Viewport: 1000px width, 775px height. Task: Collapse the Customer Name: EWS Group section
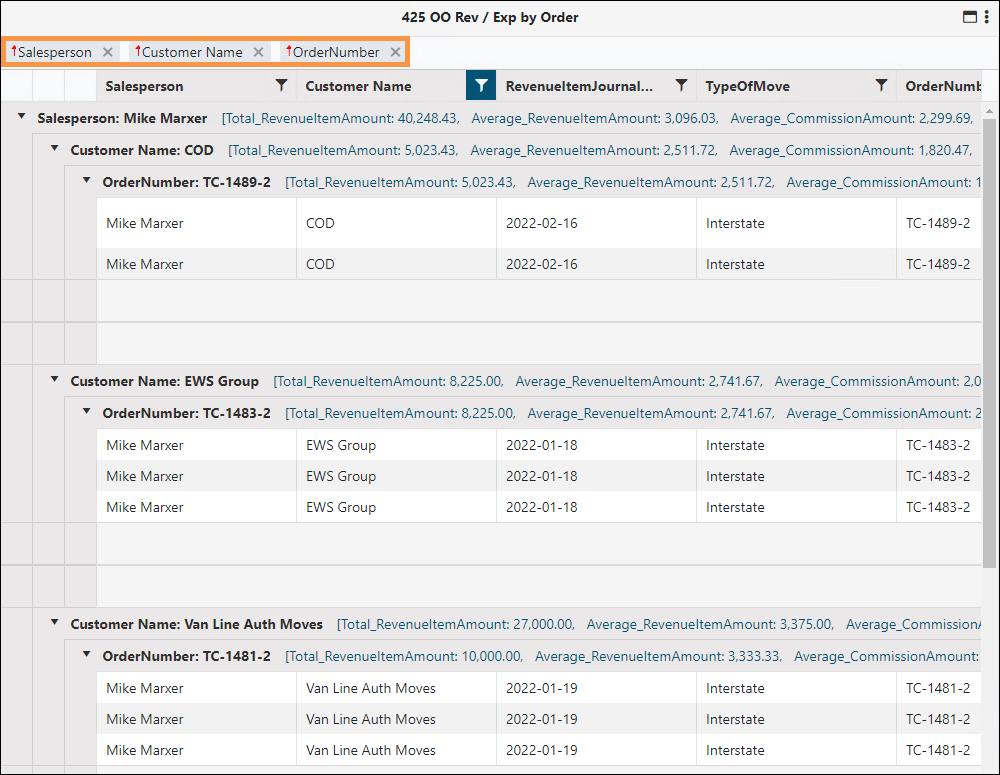pos(53,381)
